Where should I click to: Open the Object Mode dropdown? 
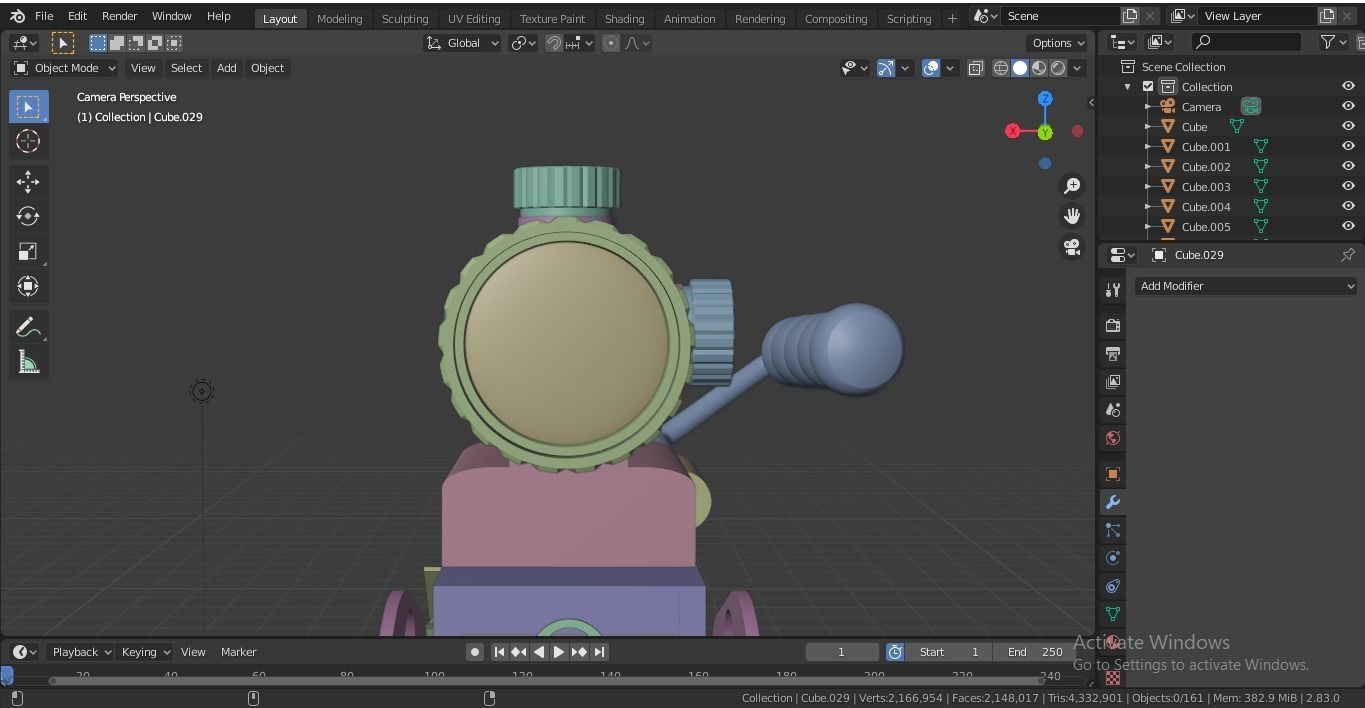coord(65,68)
